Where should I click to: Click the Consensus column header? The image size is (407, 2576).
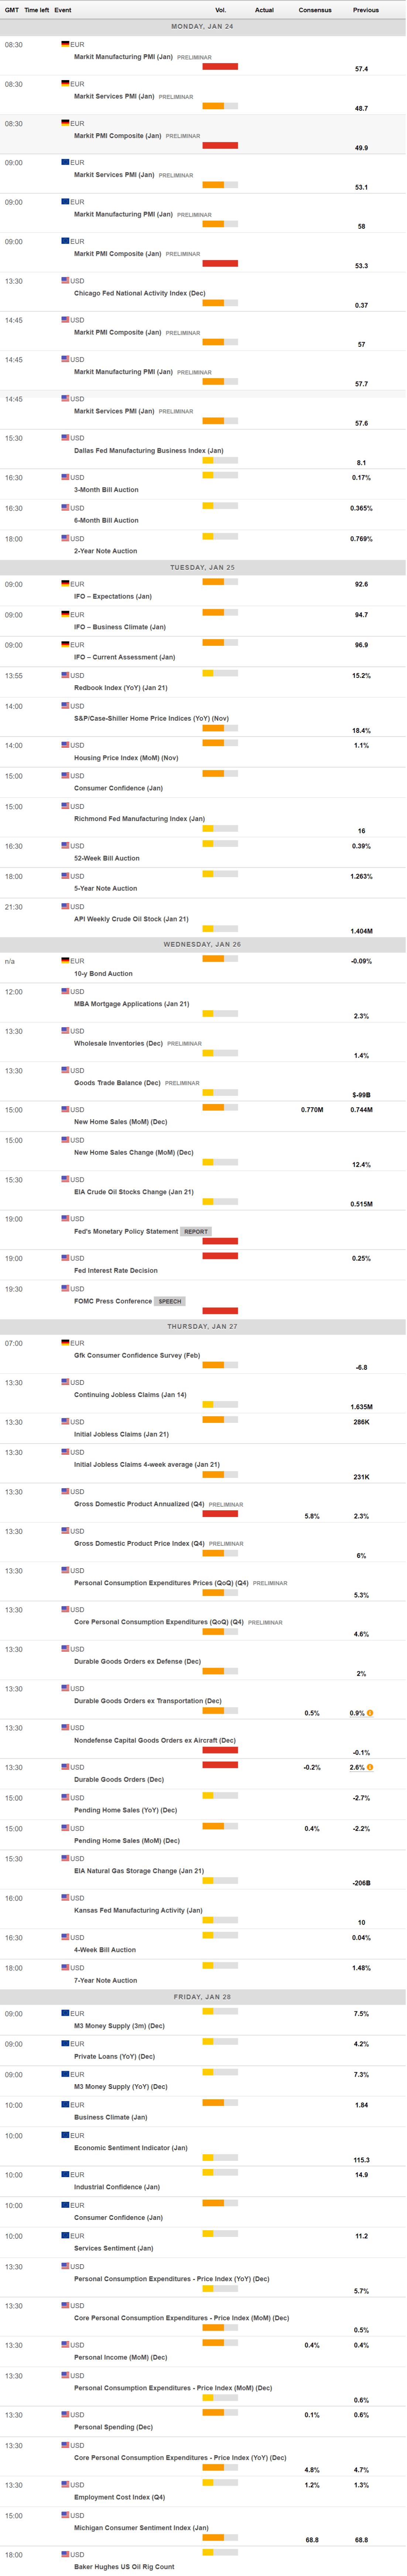[x=315, y=10]
